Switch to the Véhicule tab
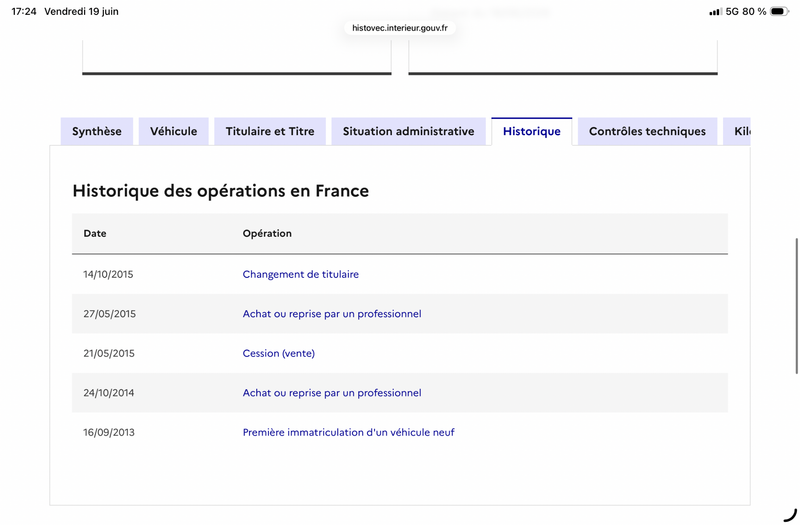This screenshot has height=525, width=800. (x=173, y=132)
